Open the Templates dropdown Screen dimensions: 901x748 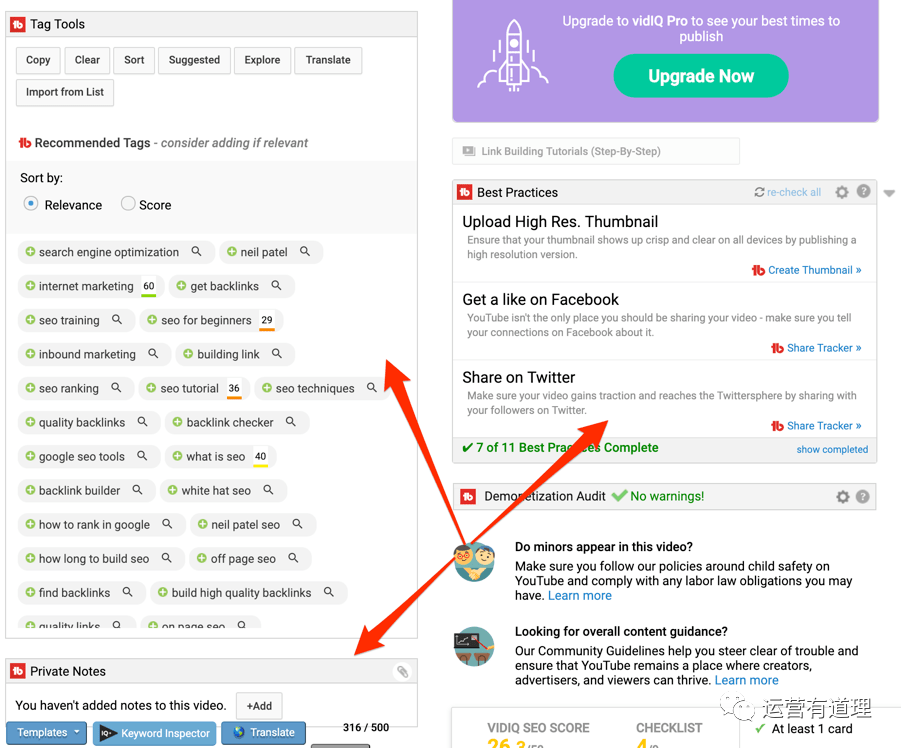click(47, 732)
